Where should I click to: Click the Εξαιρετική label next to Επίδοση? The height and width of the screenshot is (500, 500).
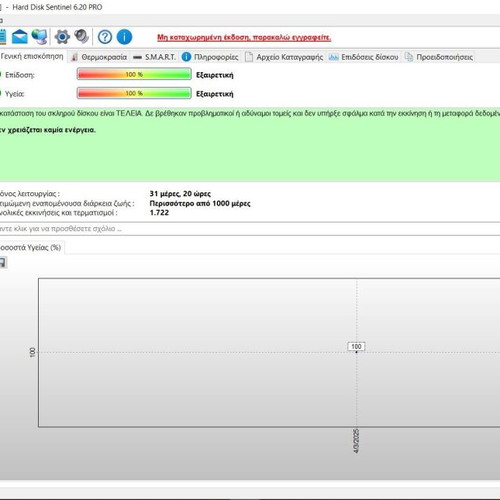pos(215,75)
